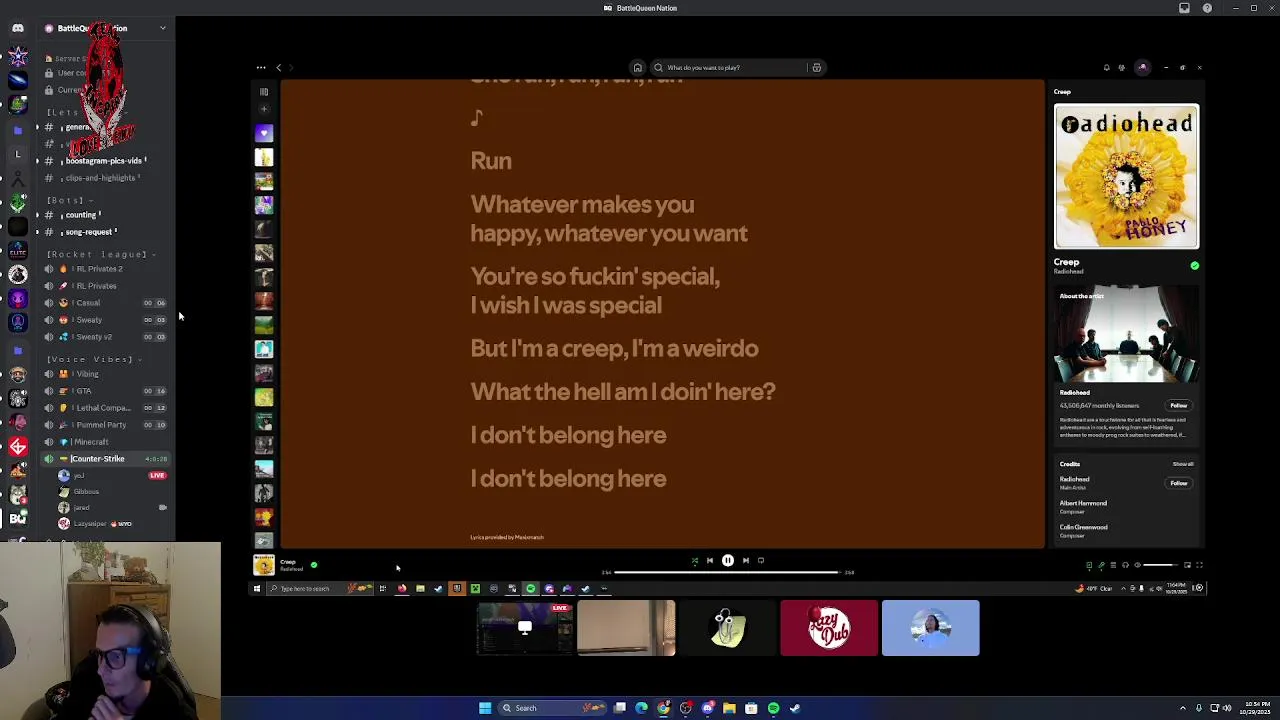1280x720 pixels.
Task: Open the boostagram-pics-vids channel
Action: point(106,161)
